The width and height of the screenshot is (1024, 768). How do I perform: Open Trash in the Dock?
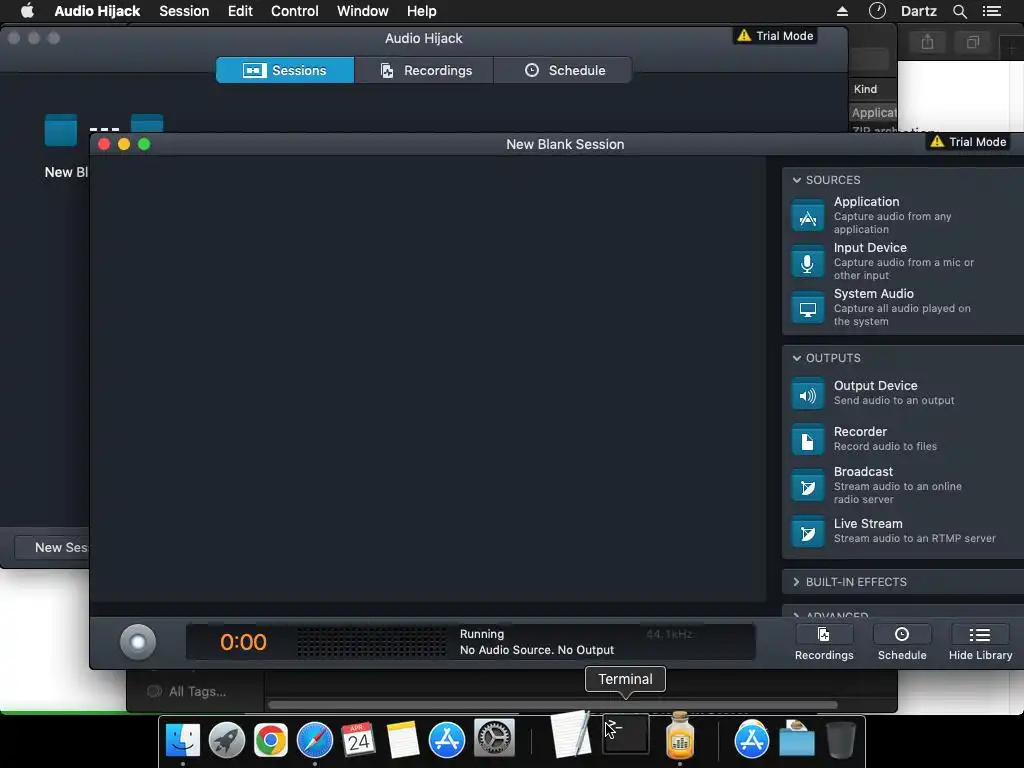[x=841, y=740]
